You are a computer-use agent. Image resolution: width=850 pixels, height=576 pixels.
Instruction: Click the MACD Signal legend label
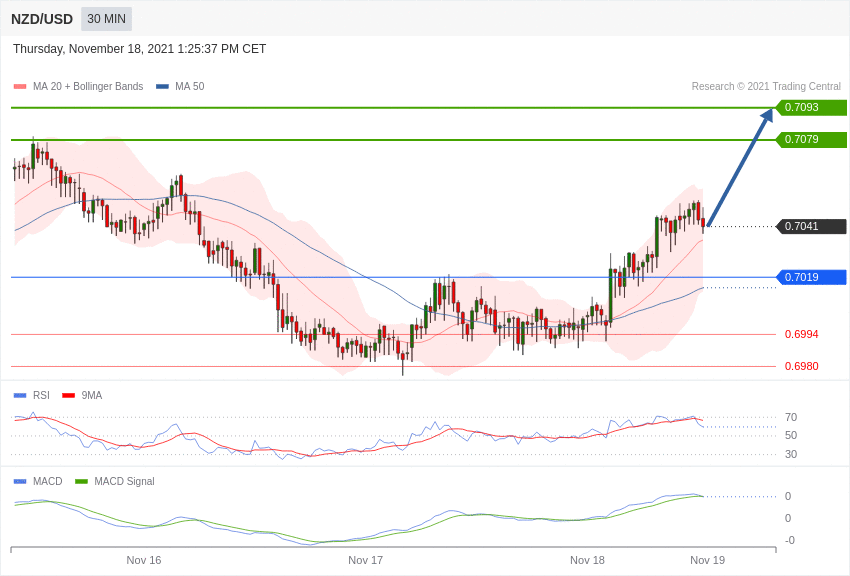pos(124,481)
